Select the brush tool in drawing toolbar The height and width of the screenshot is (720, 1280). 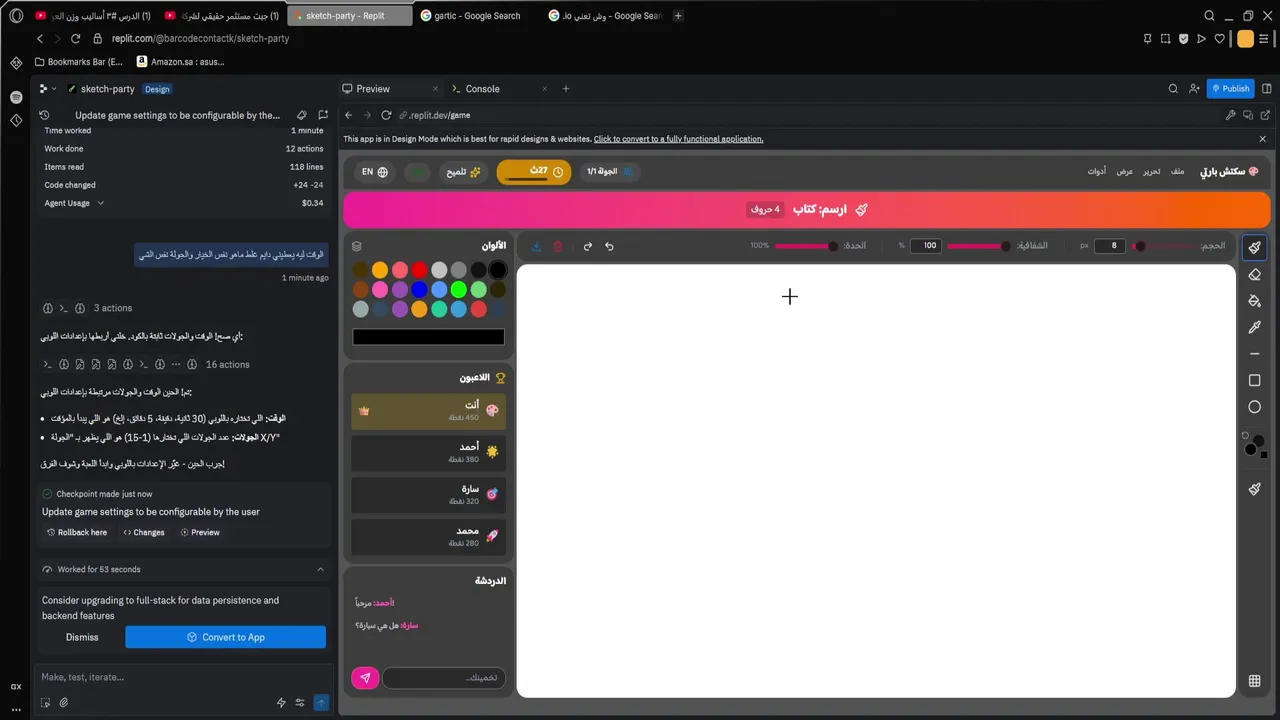click(x=1255, y=247)
